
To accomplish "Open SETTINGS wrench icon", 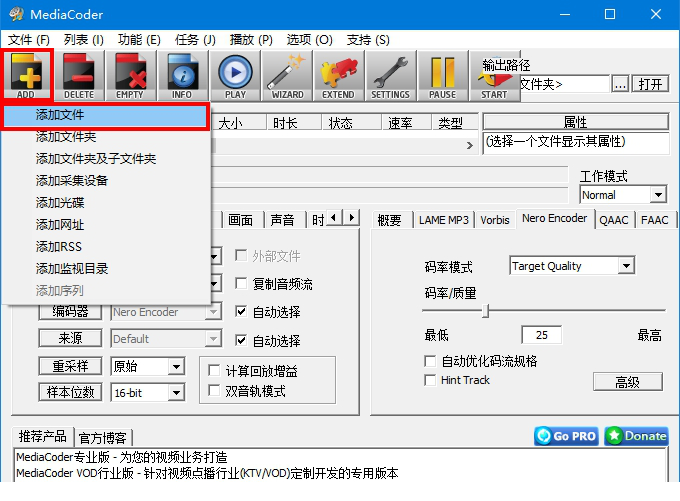I will (390, 75).
